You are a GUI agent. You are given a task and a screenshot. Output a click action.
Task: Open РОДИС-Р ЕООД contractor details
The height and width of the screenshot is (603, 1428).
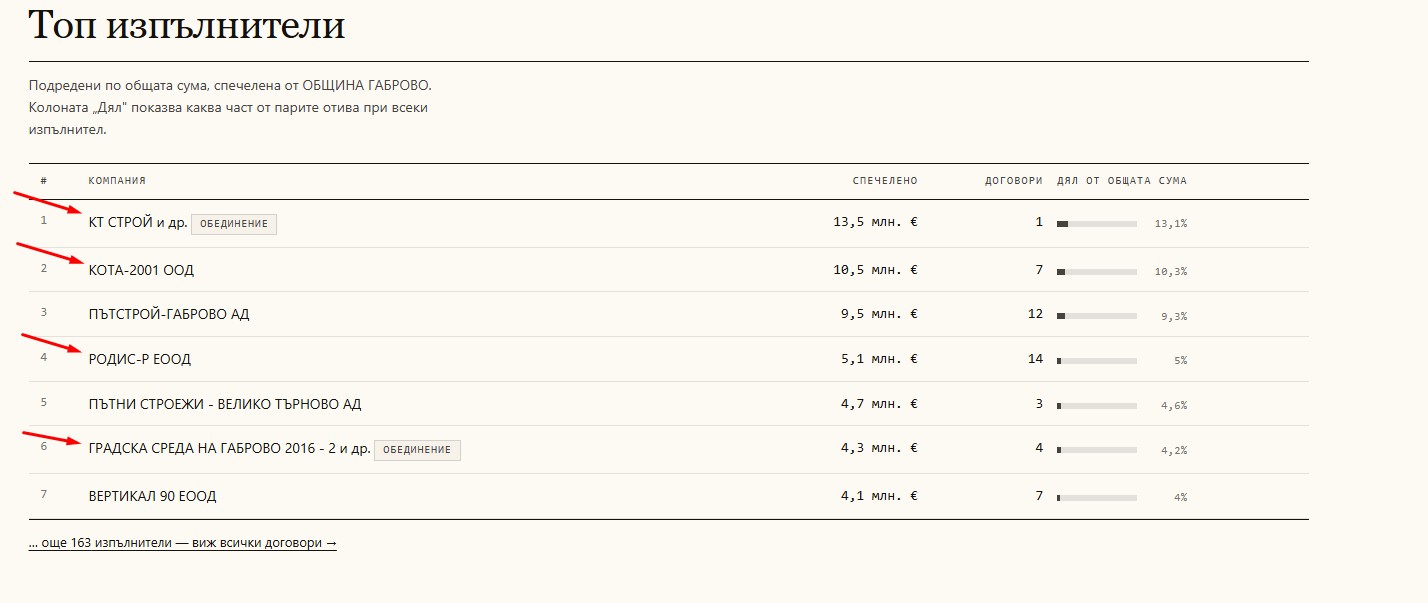coord(140,359)
